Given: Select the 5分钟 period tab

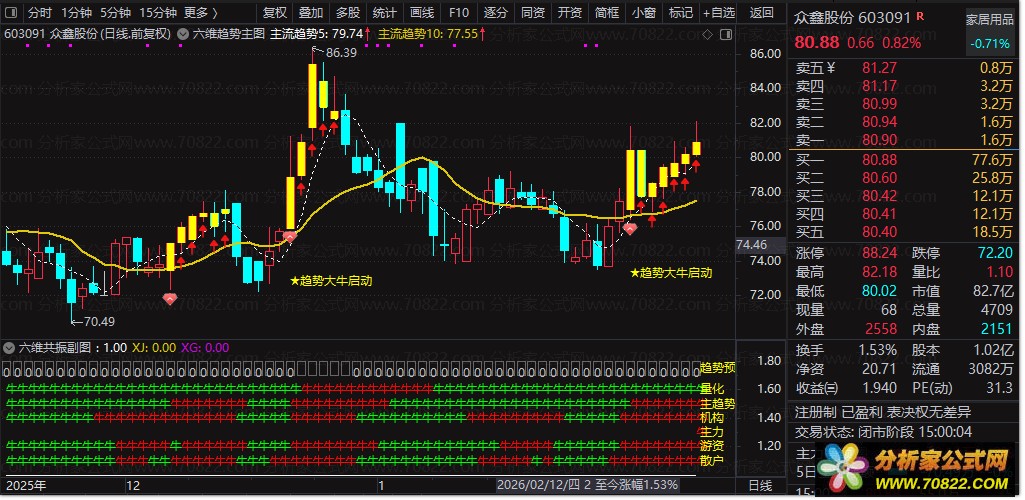Looking at the screenshot, I should 116,12.
